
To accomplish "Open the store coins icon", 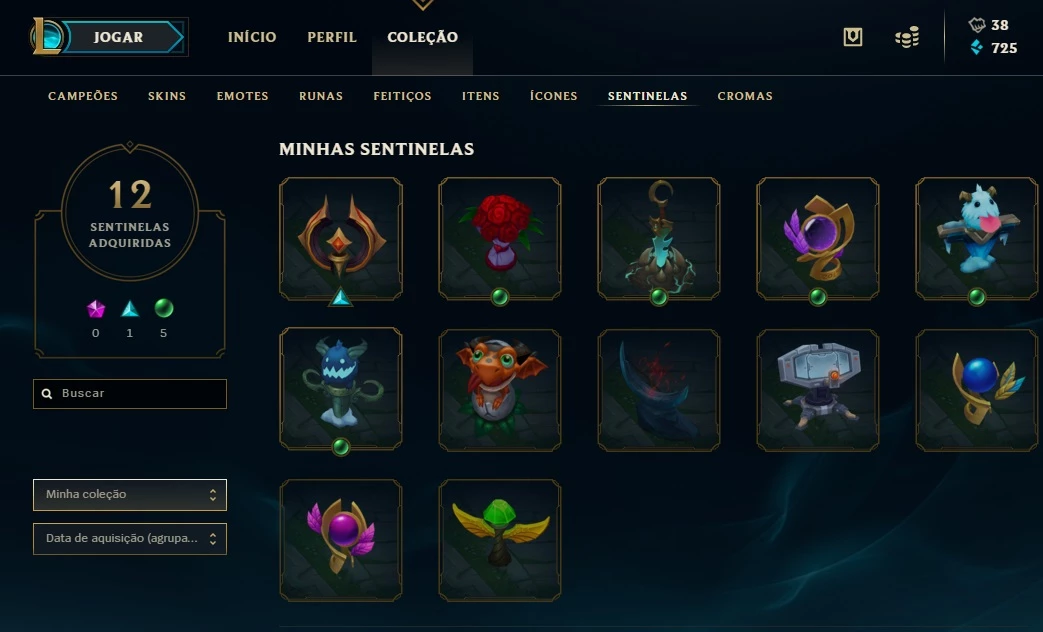I will tap(907, 37).
